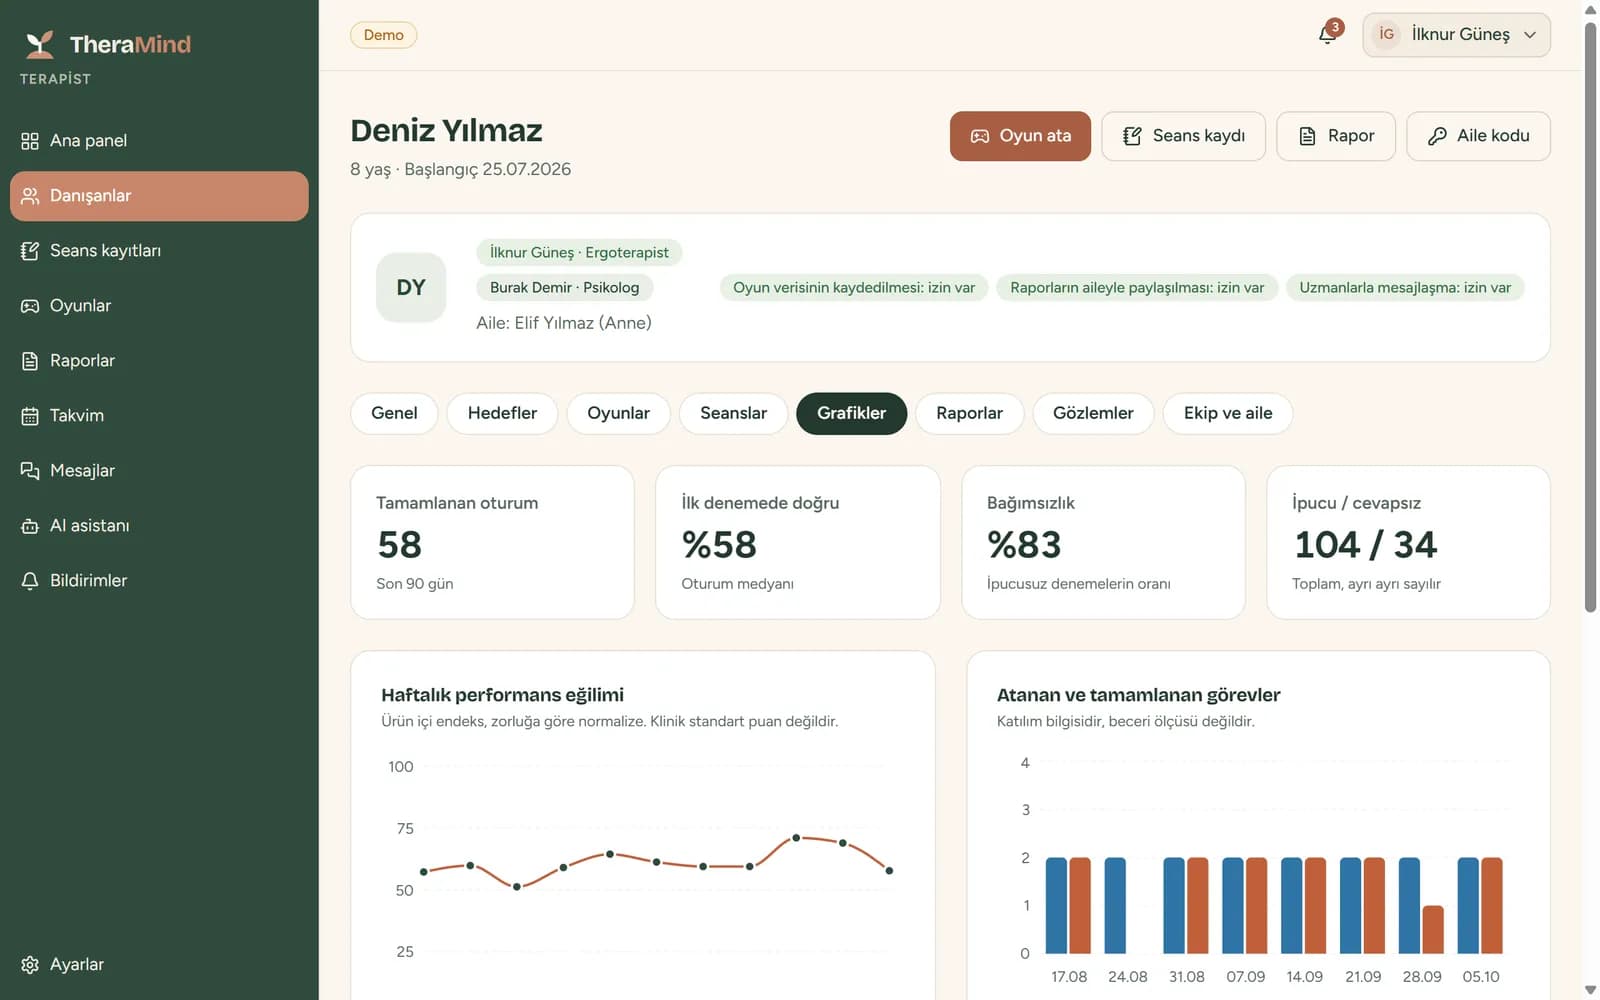Open the Oyunlar sidebar page
Screen dimensions: 1600x1000
pyautogui.click(x=159, y=306)
